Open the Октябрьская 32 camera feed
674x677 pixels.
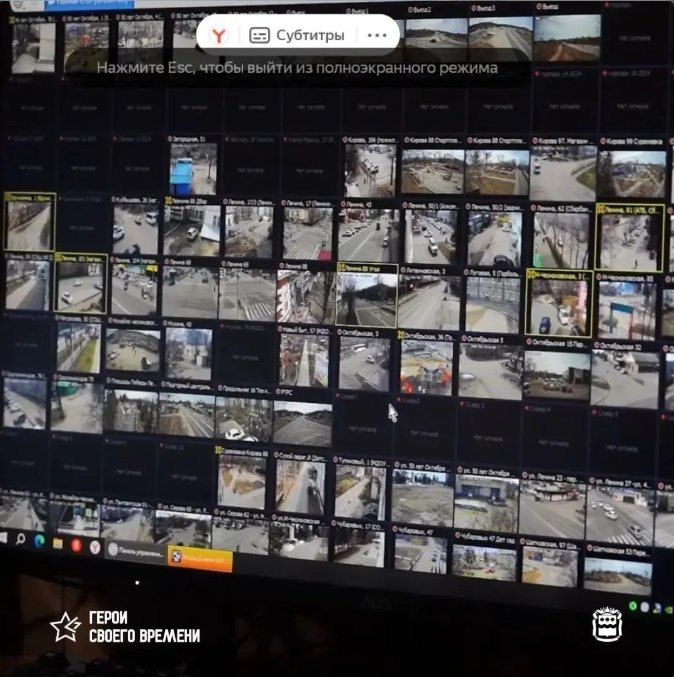click(624, 376)
